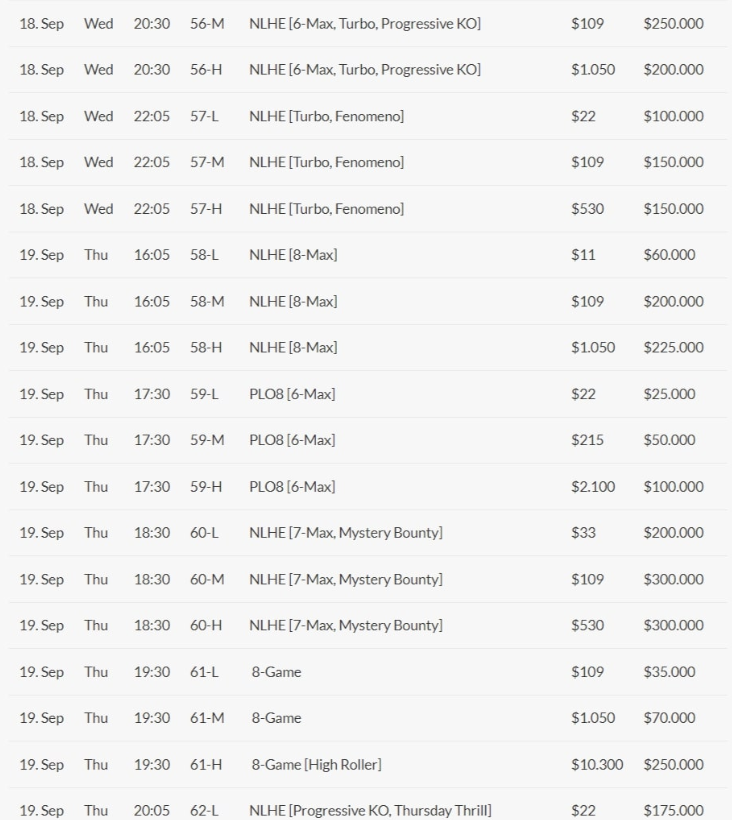The image size is (732, 820).
Task: Select the $10.300 High Roller buy-in
Action: pyautogui.click(x=597, y=765)
